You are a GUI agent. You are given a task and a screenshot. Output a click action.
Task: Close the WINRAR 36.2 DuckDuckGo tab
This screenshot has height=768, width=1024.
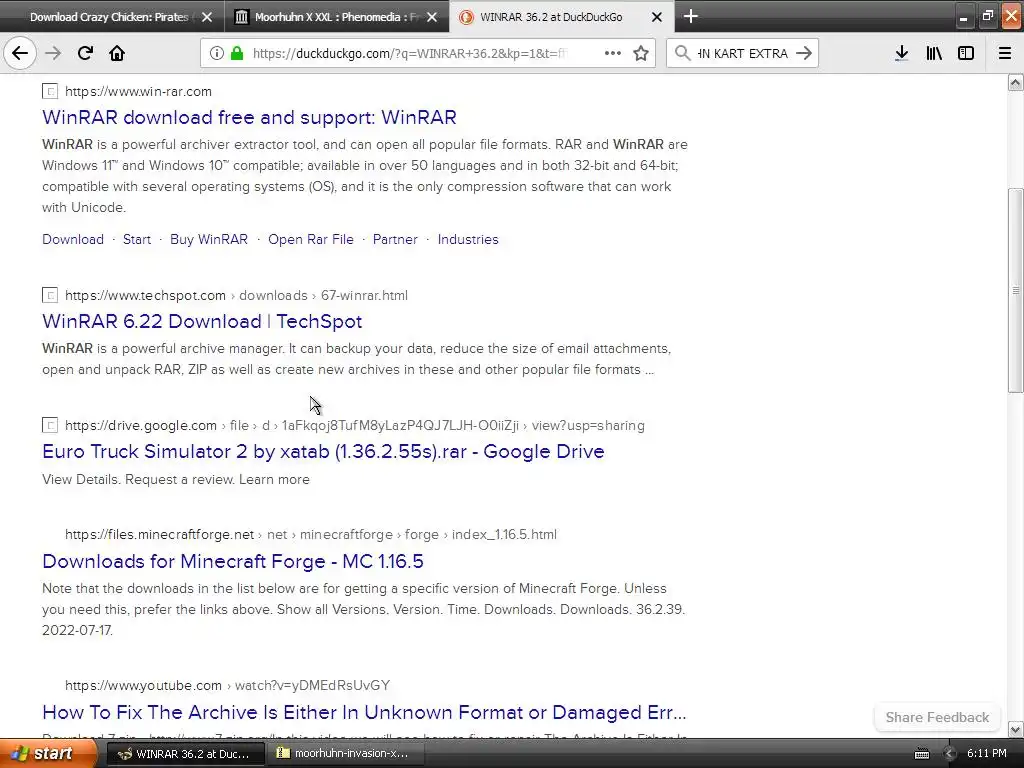click(657, 17)
